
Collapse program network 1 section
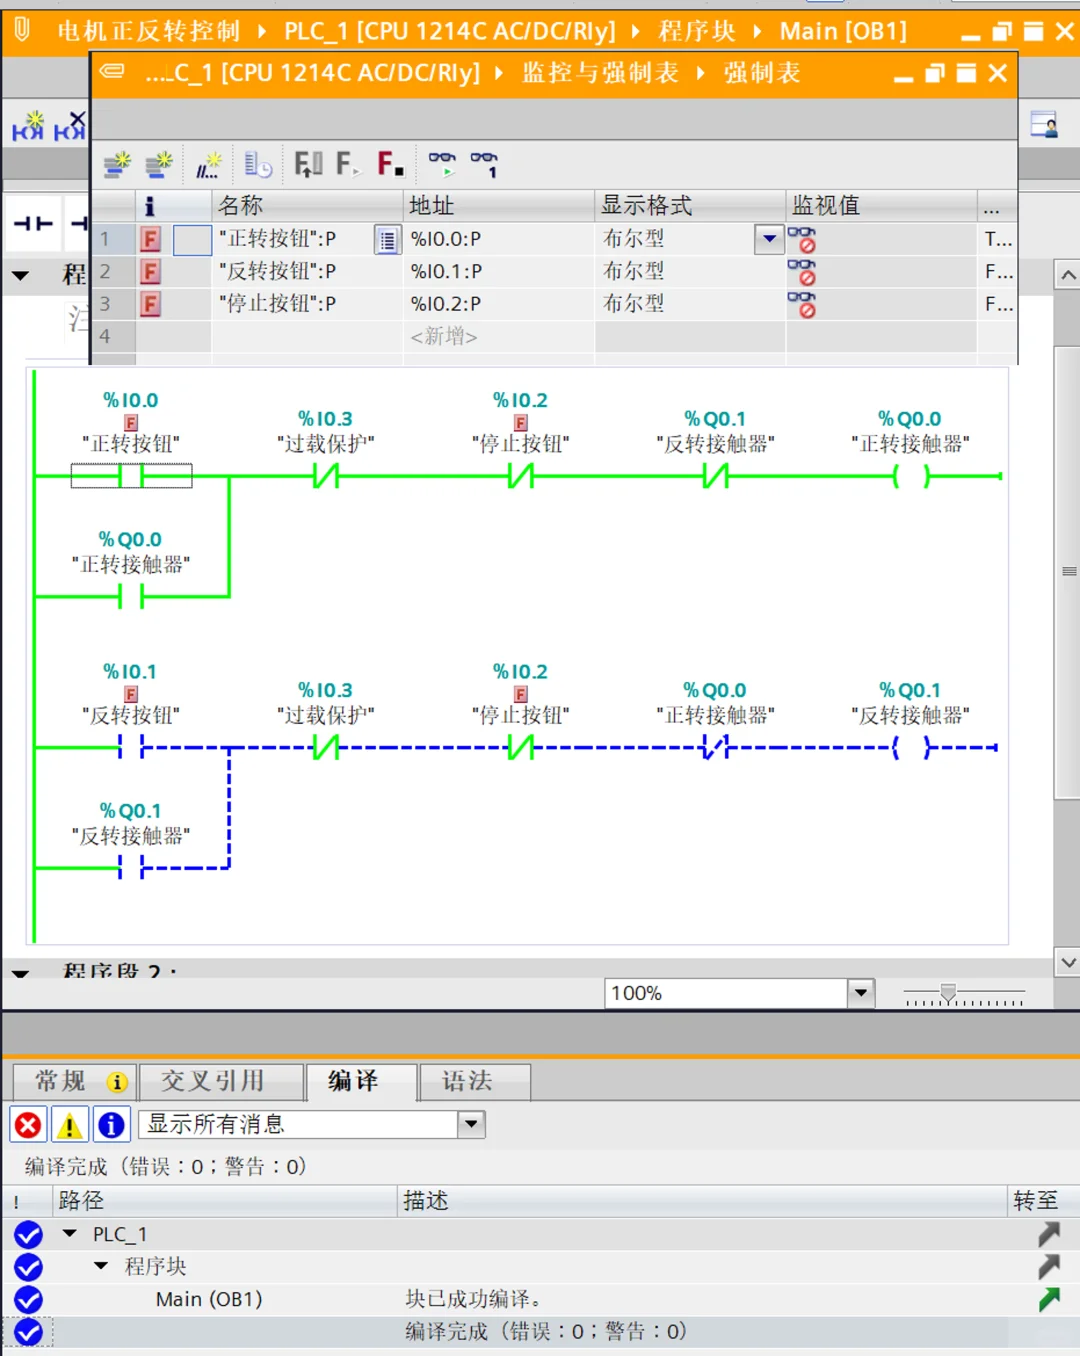click(21, 275)
